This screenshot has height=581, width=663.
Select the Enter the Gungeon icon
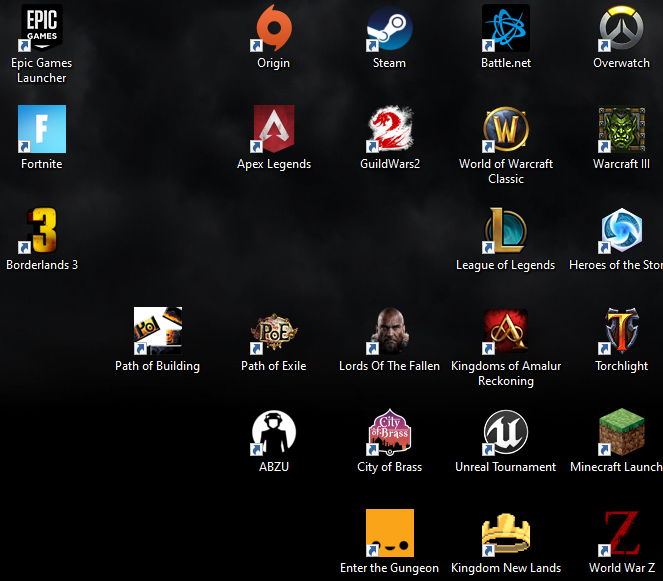pyautogui.click(x=389, y=533)
